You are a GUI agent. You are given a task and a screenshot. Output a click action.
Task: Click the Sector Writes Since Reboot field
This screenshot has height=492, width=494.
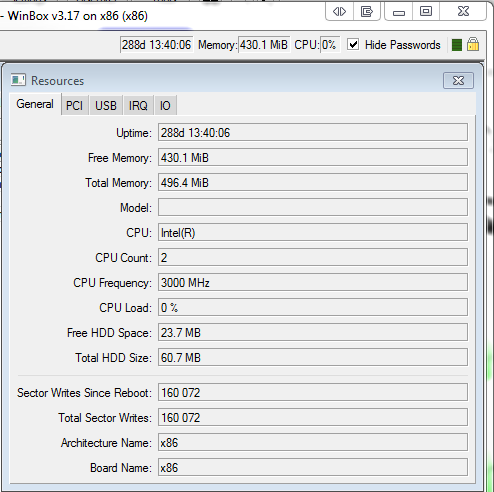pos(313,392)
